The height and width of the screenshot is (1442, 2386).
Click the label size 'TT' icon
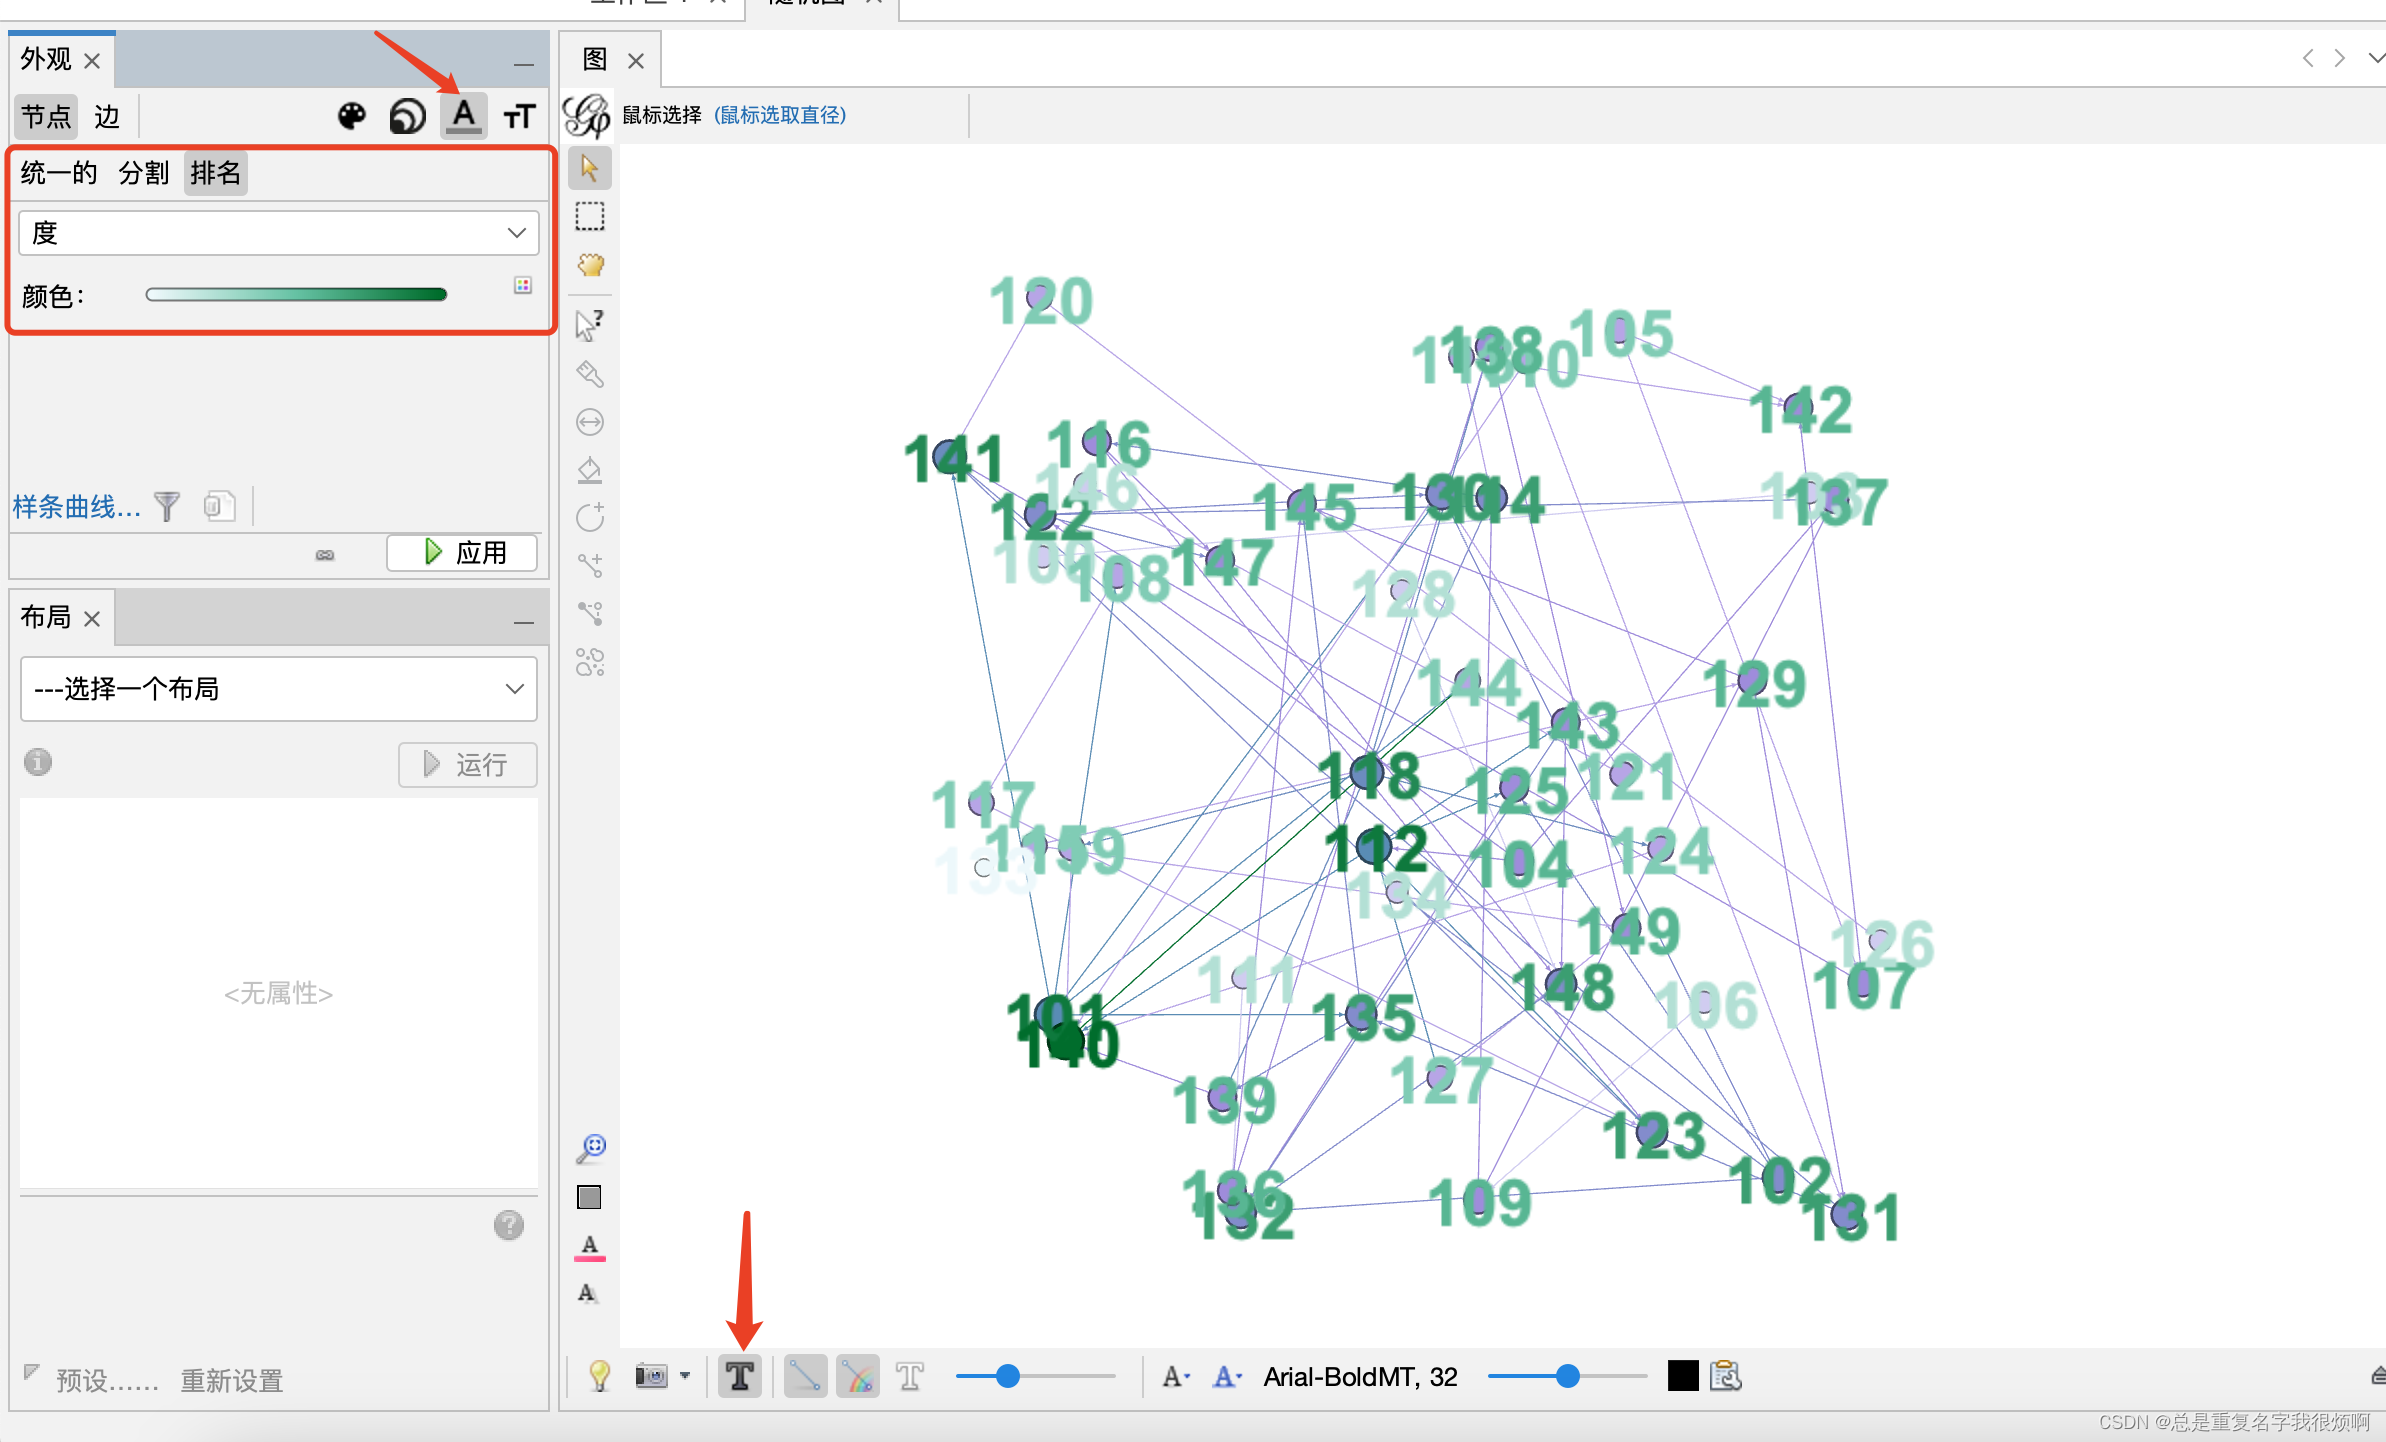pyautogui.click(x=519, y=117)
